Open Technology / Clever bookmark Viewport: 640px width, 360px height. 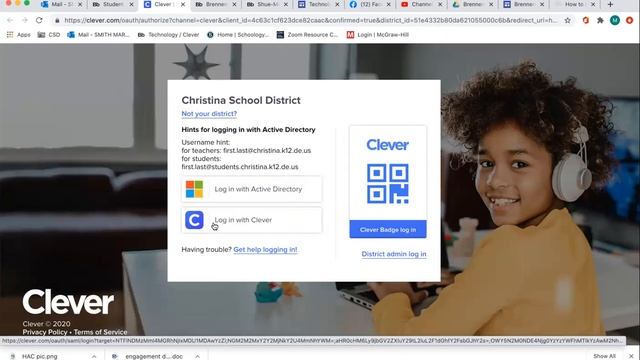(168, 35)
